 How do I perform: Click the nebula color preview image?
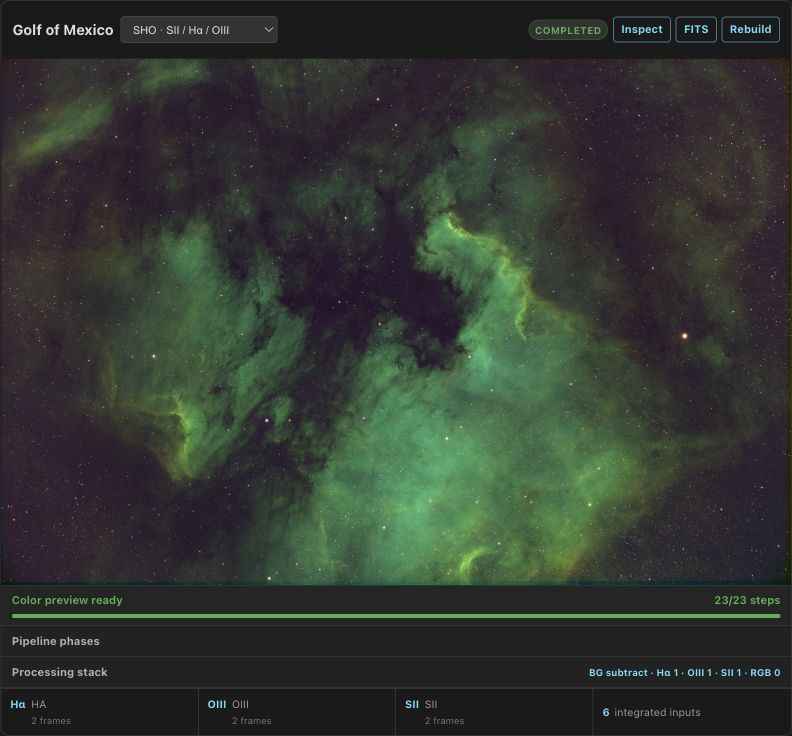(x=396, y=322)
